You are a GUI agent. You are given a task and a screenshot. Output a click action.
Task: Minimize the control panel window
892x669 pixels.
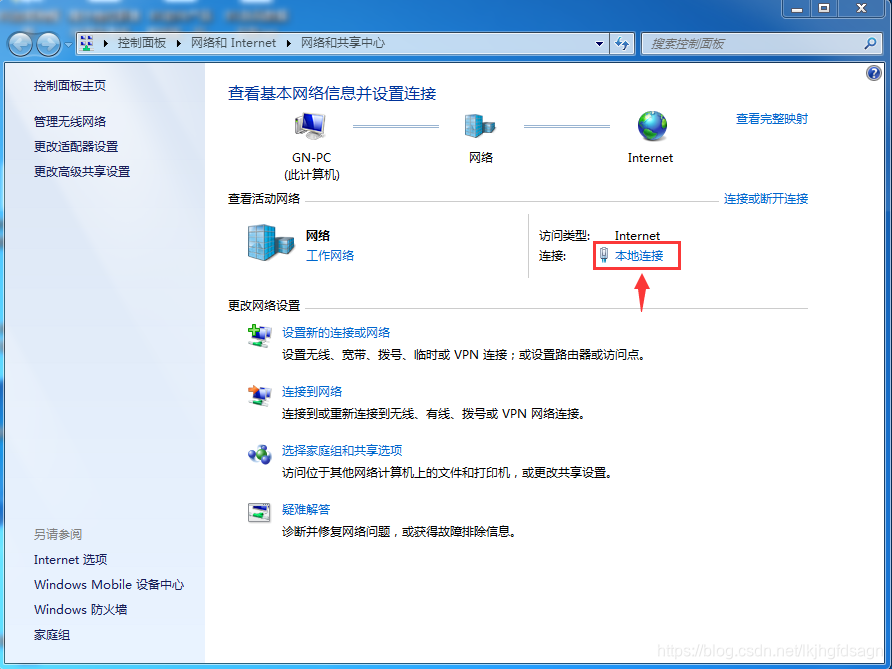(x=797, y=8)
